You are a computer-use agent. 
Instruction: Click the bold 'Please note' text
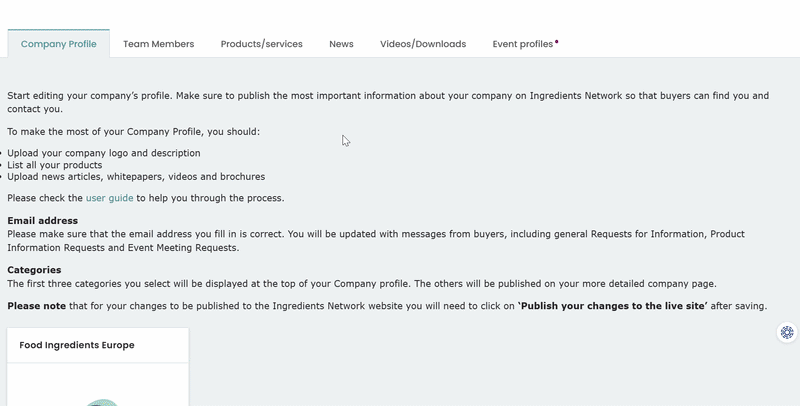point(36,306)
